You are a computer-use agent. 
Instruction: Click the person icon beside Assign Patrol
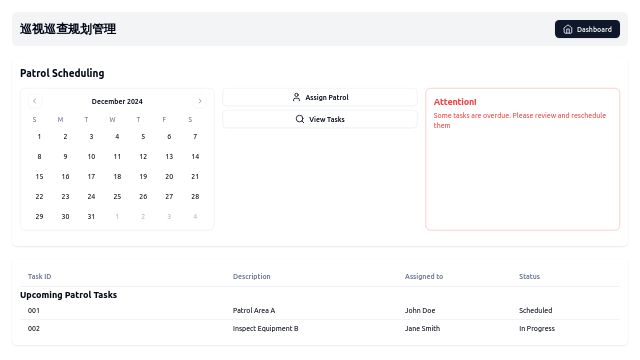coord(296,97)
